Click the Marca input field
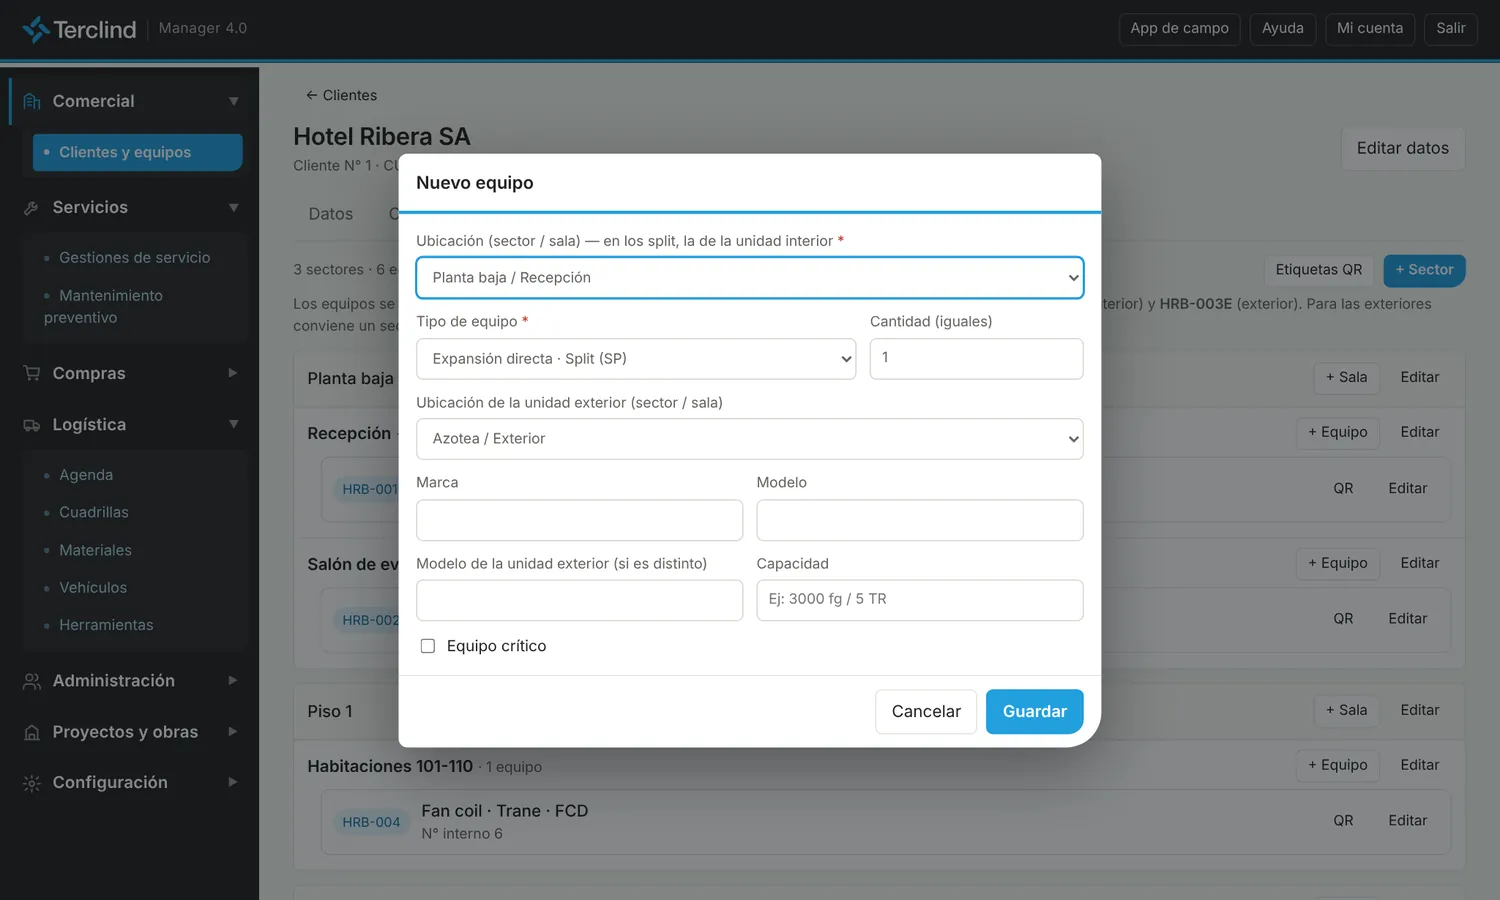Screen dimensions: 1500x900 pyautogui.click(x=580, y=520)
